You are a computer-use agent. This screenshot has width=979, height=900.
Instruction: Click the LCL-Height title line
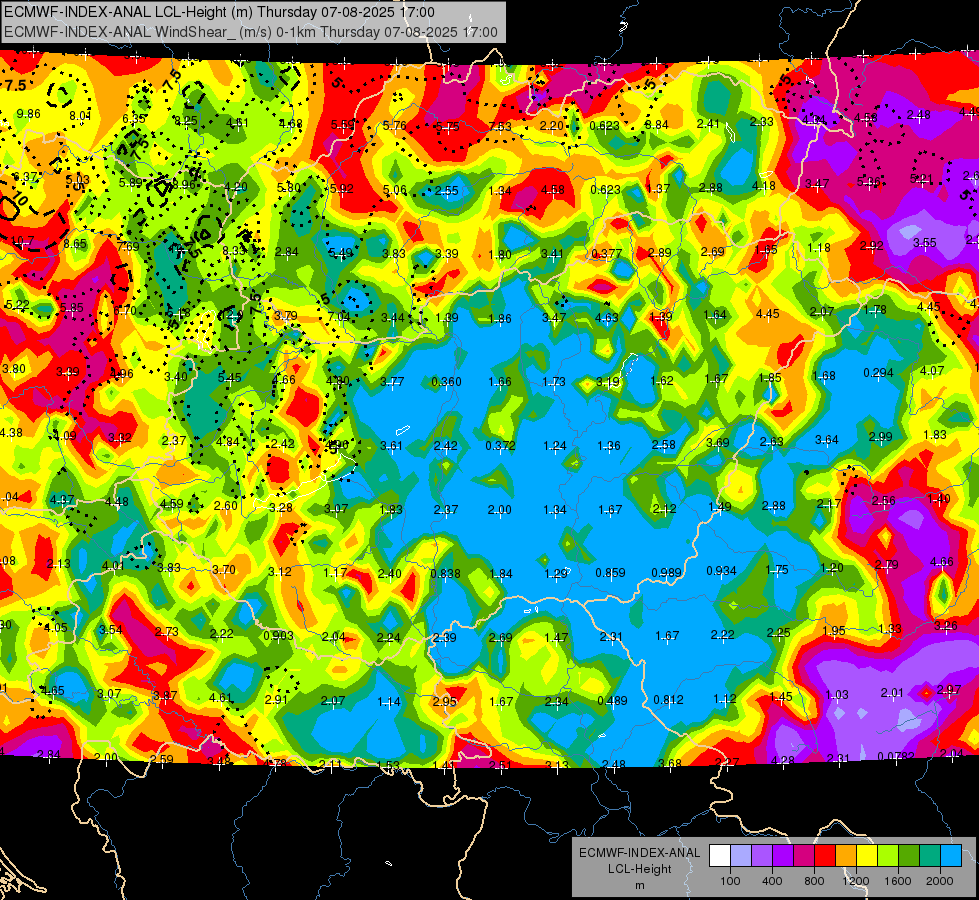pos(219,12)
